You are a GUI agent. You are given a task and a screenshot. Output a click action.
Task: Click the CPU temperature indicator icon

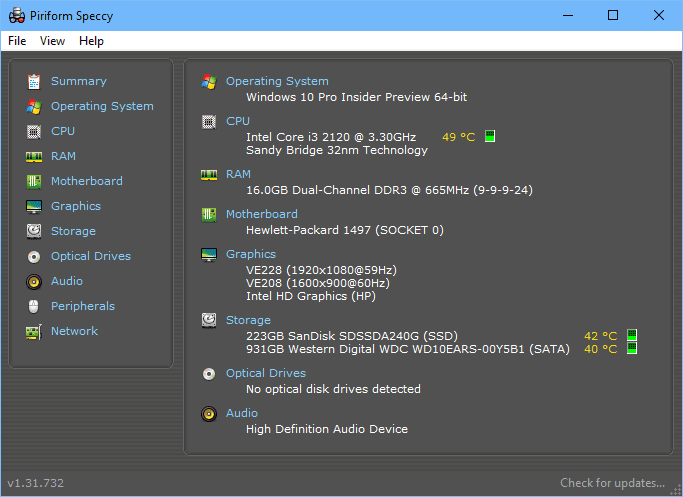click(490, 136)
